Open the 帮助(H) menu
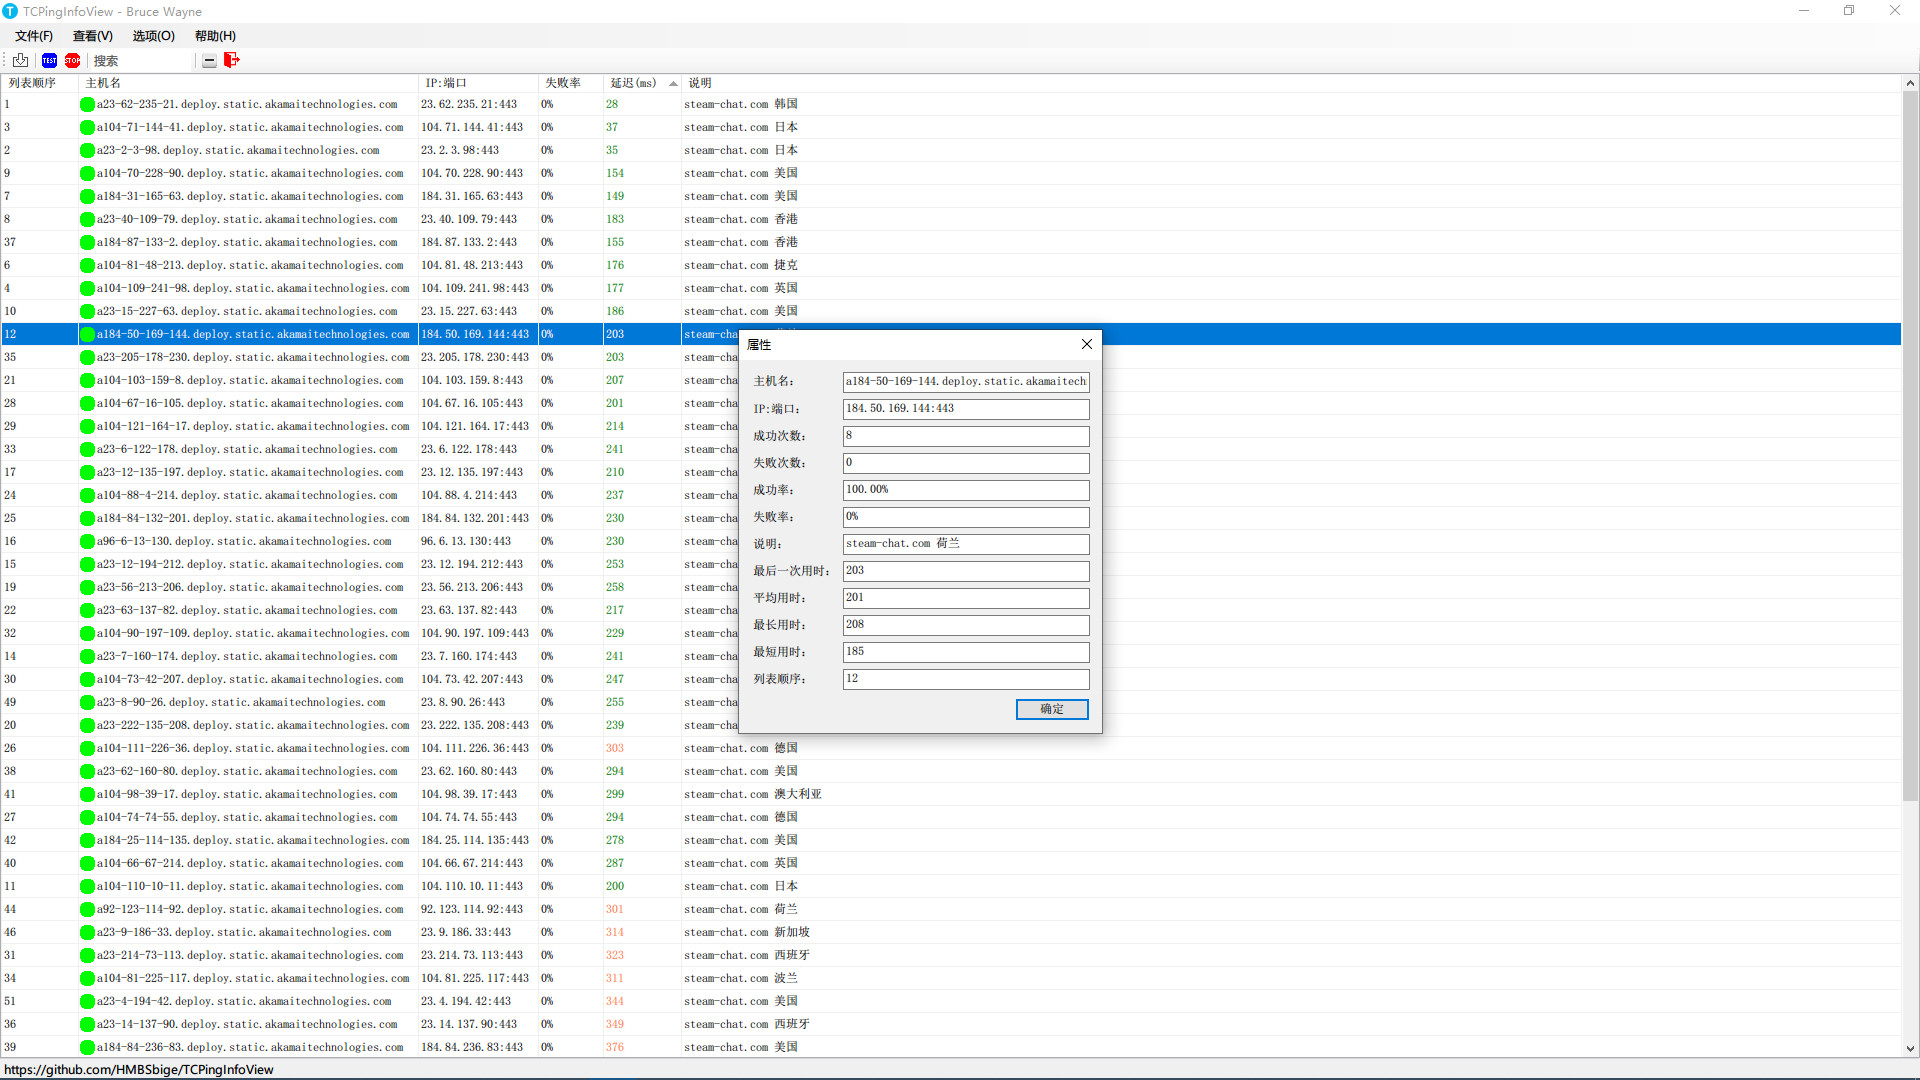Viewport: 1920px width, 1080px height. pos(215,36)
